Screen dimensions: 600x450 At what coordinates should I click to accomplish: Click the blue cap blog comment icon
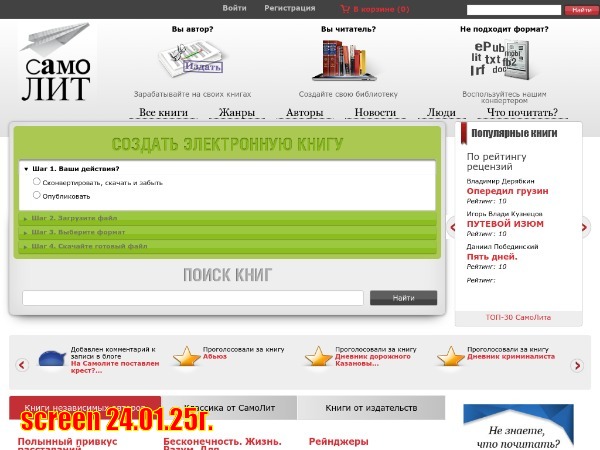point(52,358)
